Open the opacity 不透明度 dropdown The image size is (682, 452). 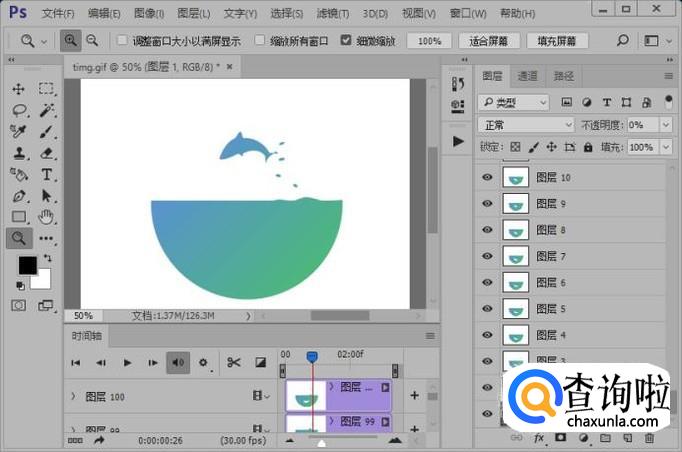pyautogui.click(x=666, y=125)
